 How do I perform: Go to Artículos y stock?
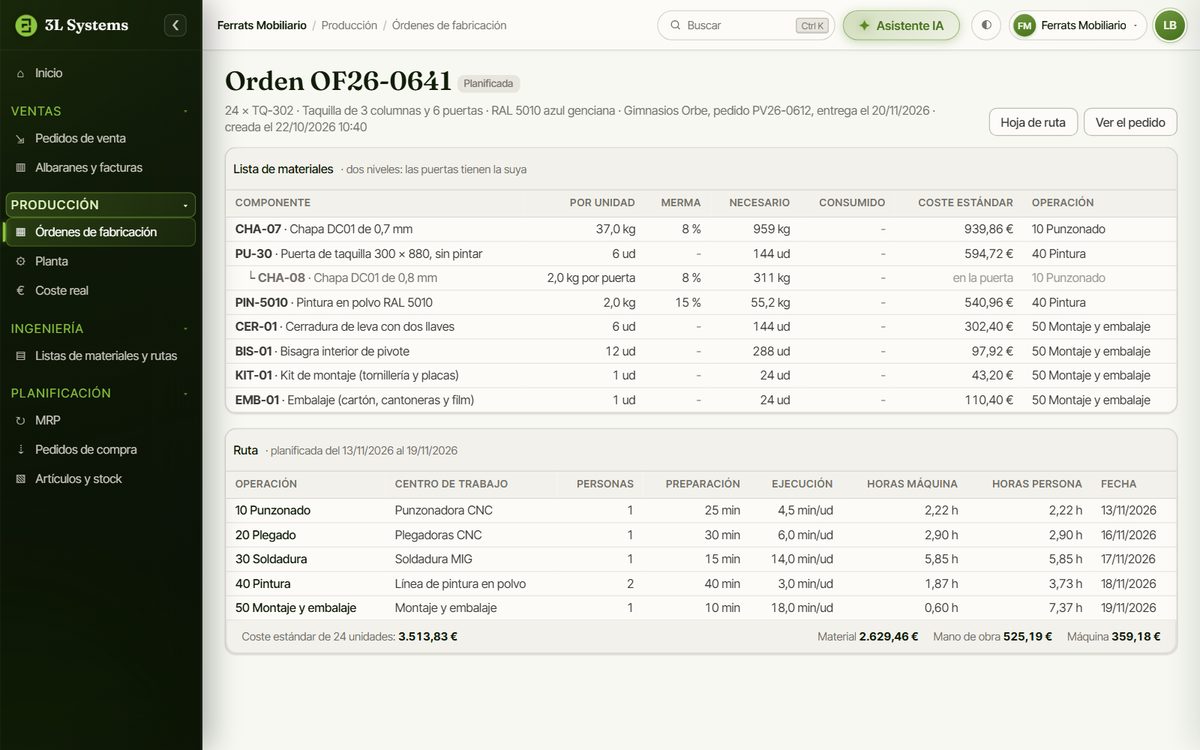[101, 478]
